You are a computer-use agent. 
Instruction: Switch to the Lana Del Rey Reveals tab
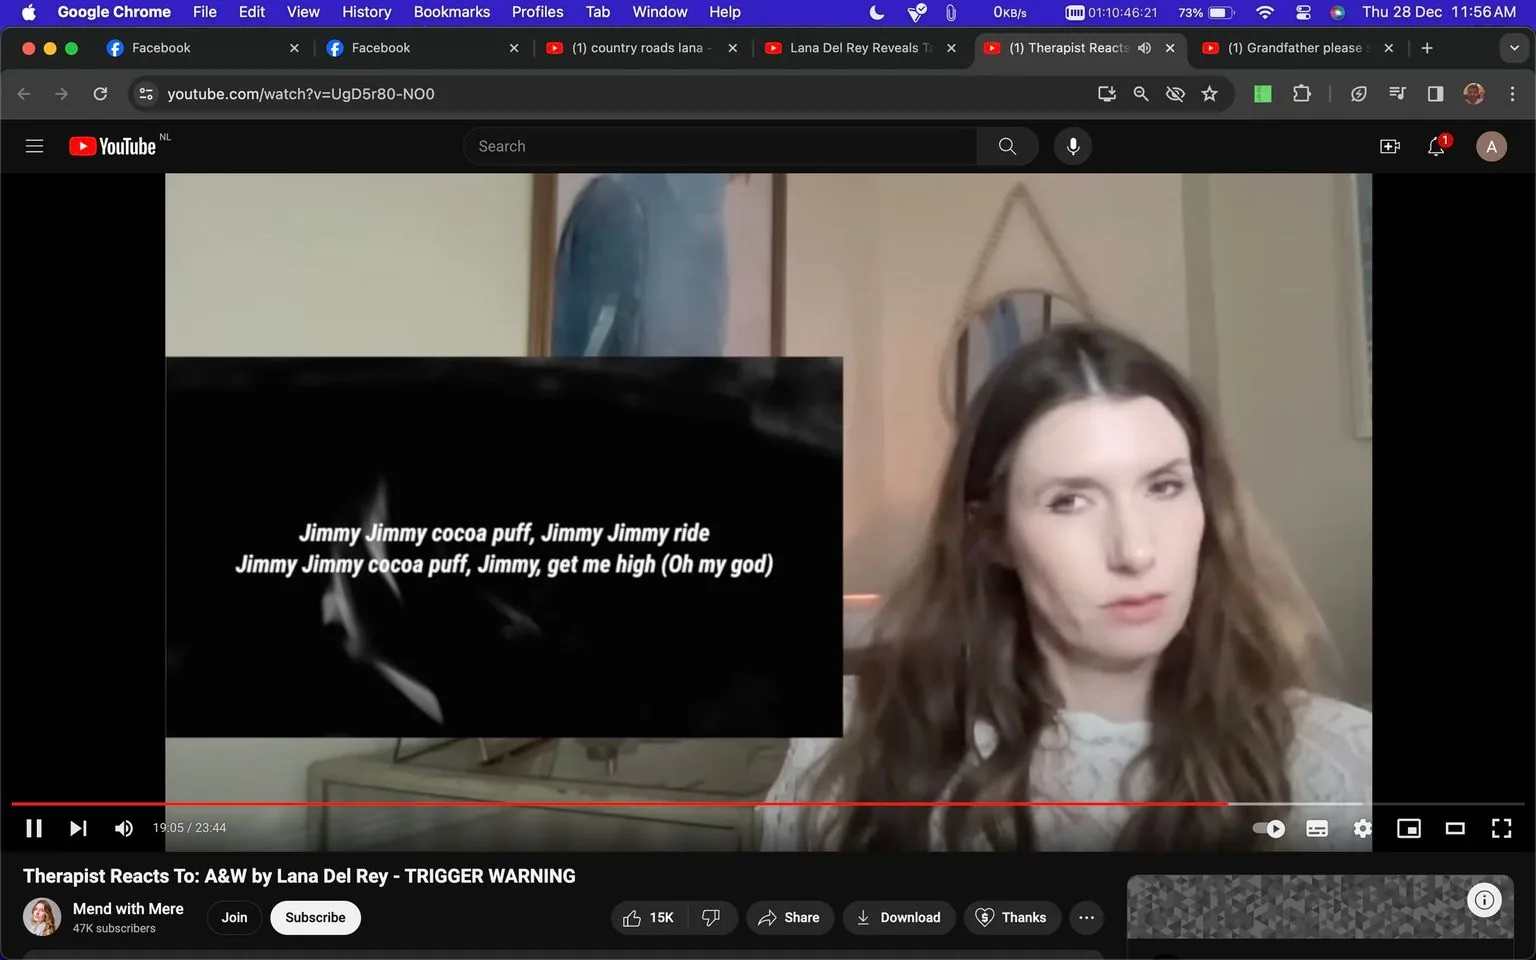(x=855, y=47)
